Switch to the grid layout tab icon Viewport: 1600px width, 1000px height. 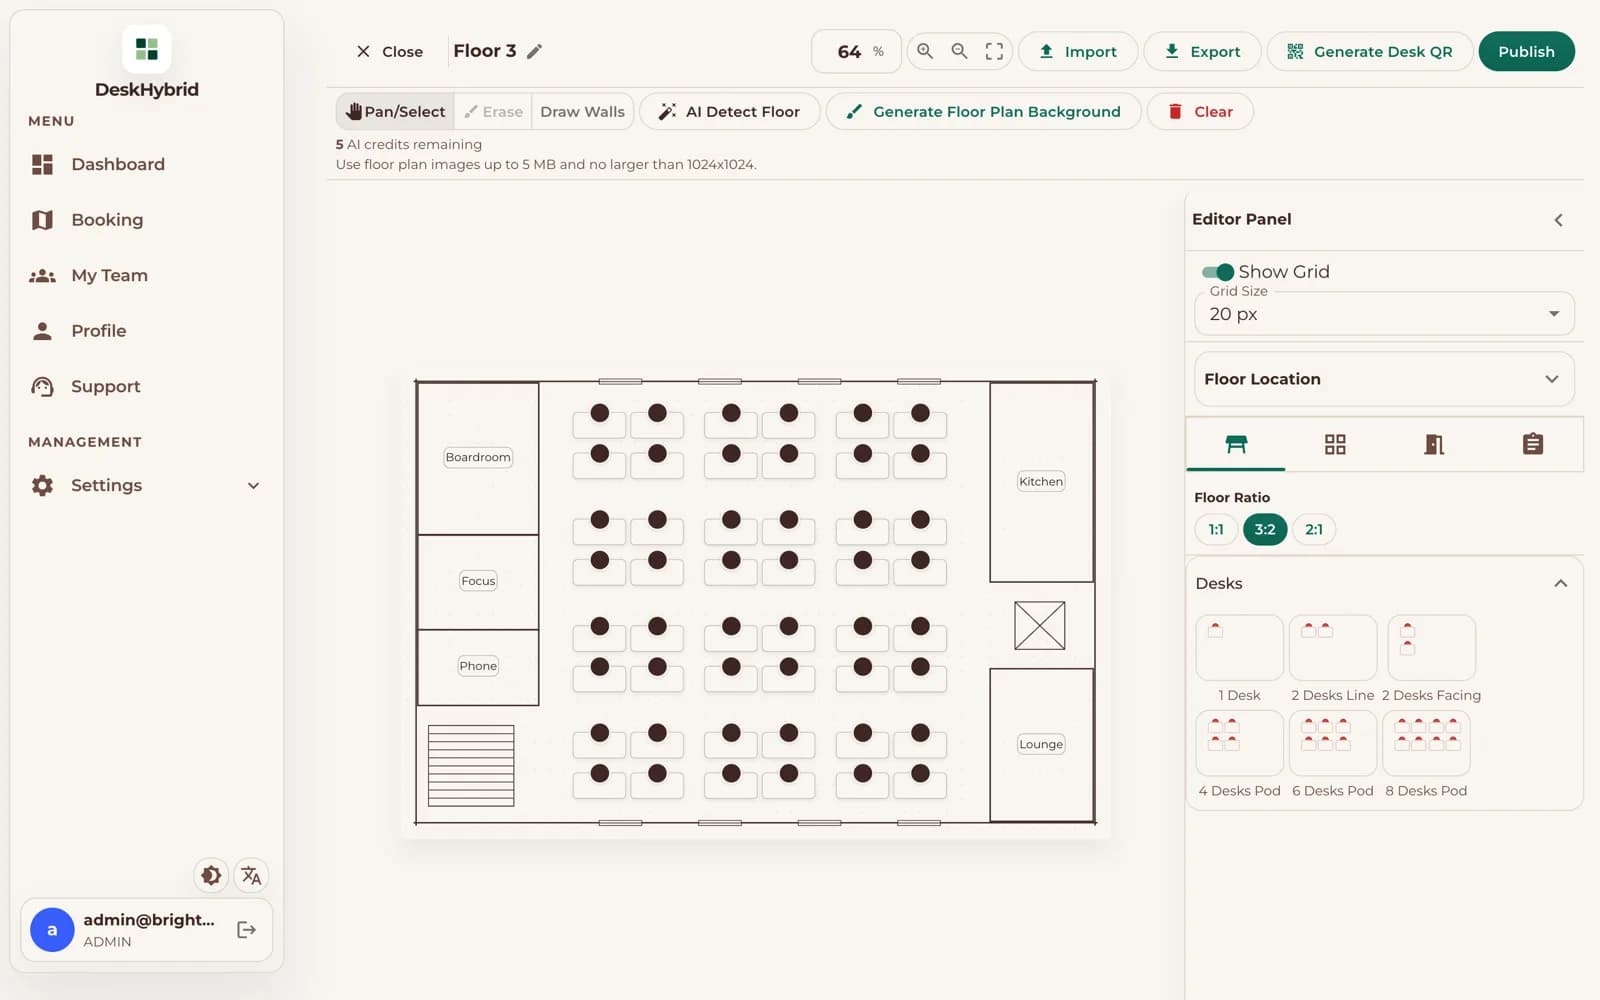pos(1335,444)
